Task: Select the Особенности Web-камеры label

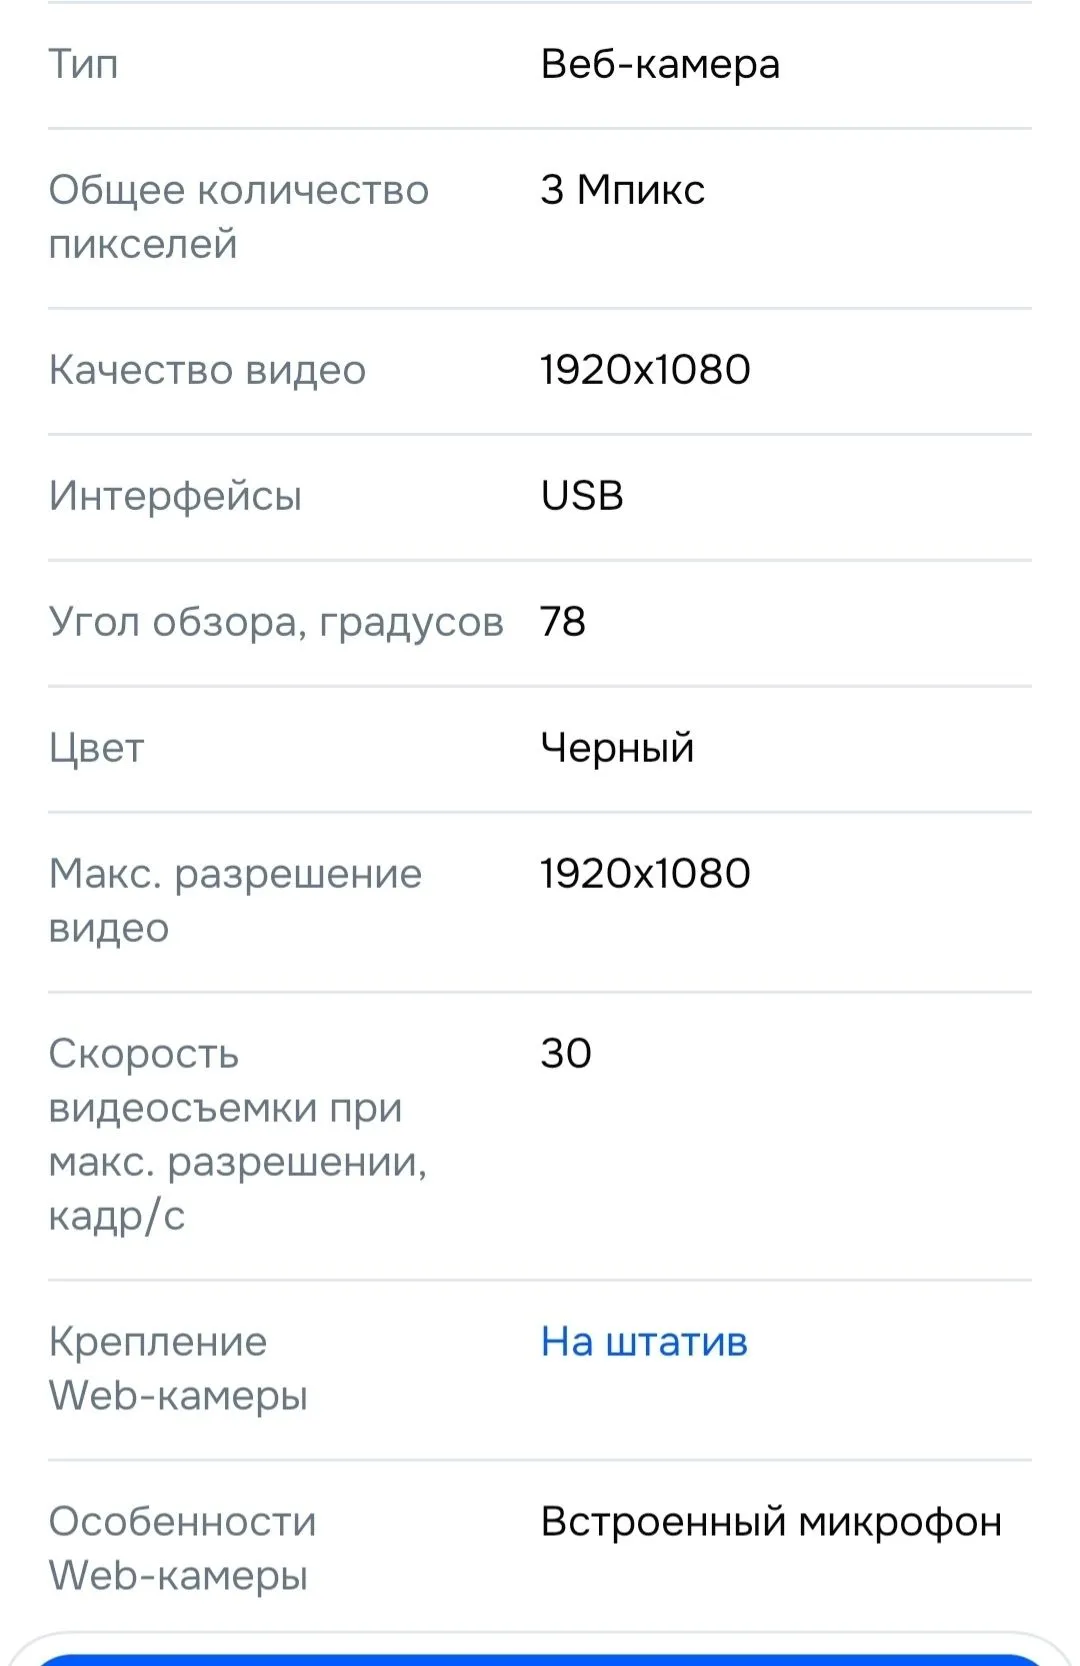Action: click(x=183, y=1549)
